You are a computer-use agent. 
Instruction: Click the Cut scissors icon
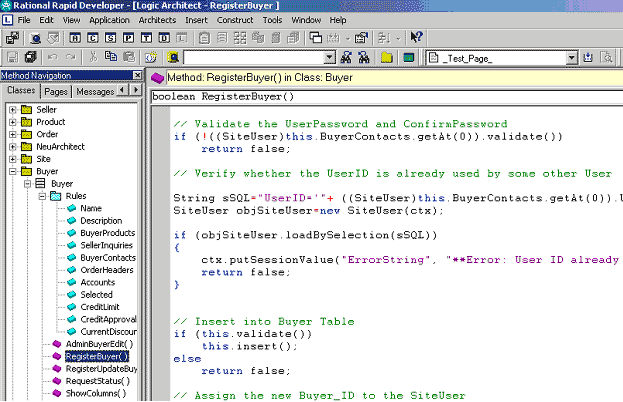(x=93, y=58)
